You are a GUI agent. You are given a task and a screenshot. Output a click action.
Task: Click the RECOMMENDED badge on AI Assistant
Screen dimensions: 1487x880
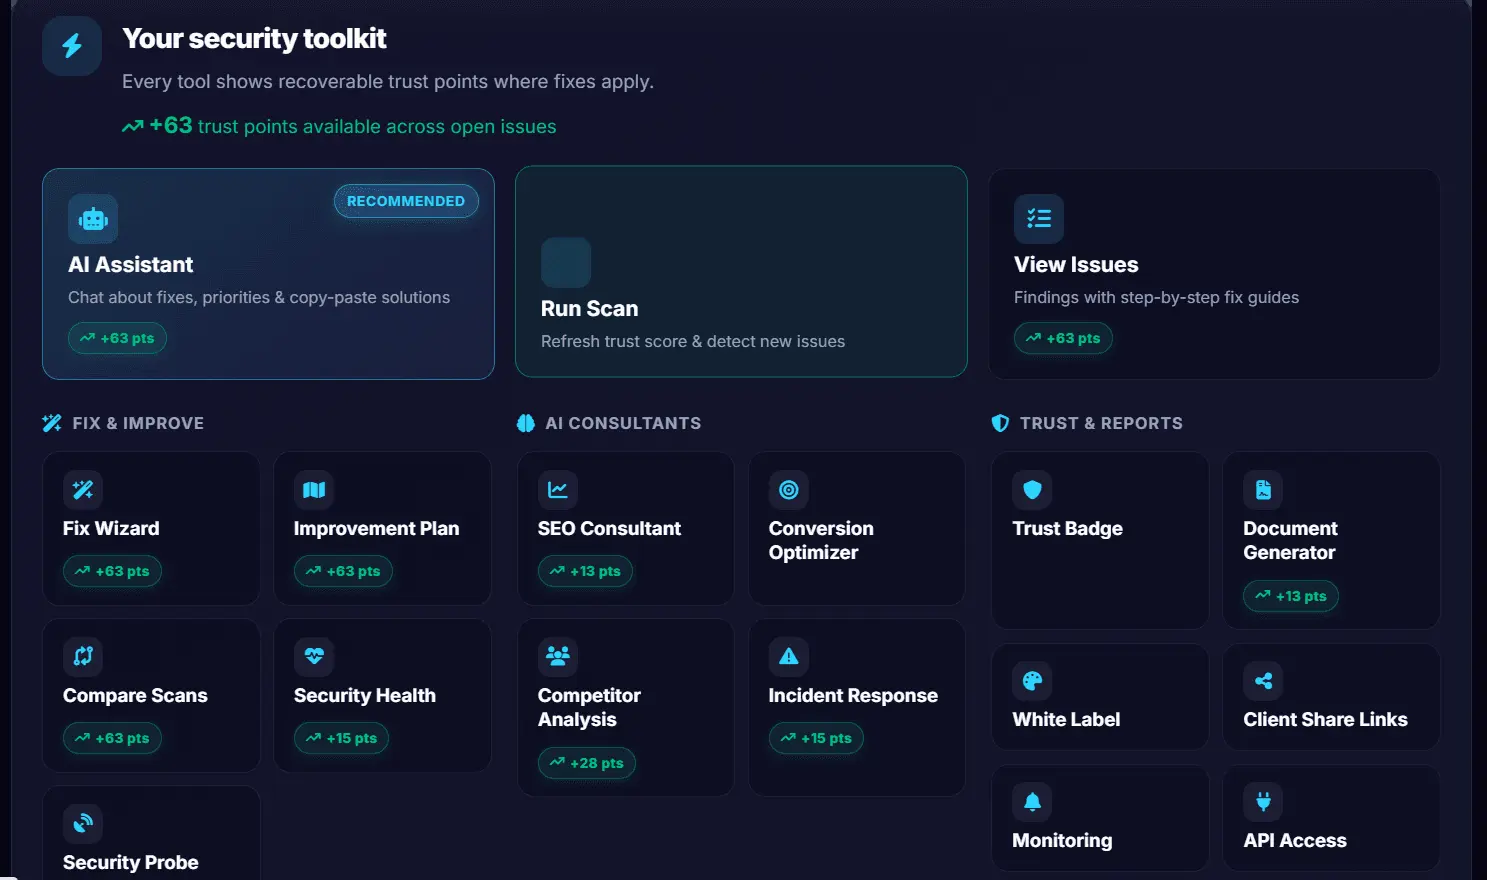click(x=406, y=201)
